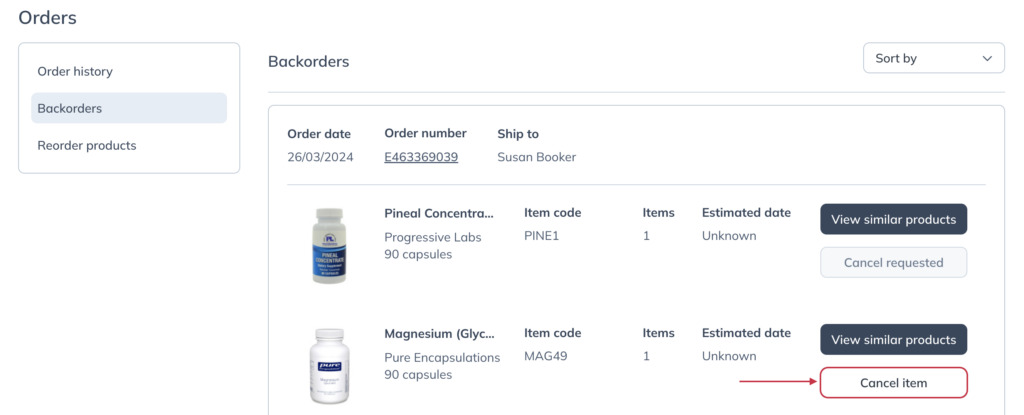This screenshot has height=415, width=1024.
Task: Click the Backorders page heading
Action: click(x=309, y=62)
